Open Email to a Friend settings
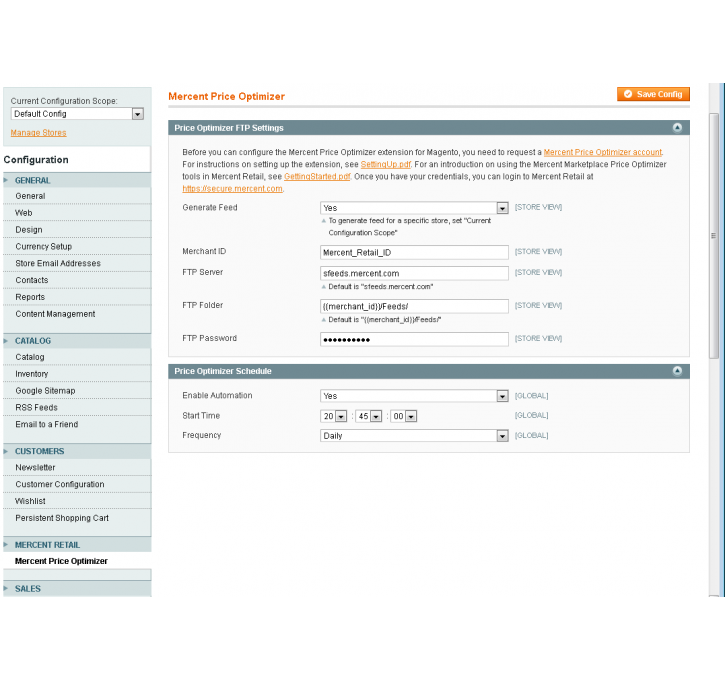The image size is (725, 680). 77,424
